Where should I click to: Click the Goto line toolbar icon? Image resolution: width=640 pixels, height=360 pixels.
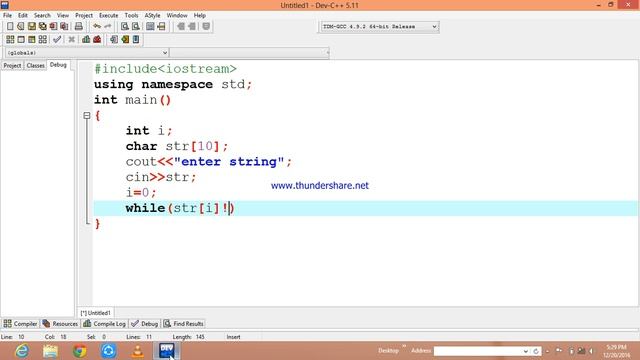pyautogui.click(x=161, y=27)
